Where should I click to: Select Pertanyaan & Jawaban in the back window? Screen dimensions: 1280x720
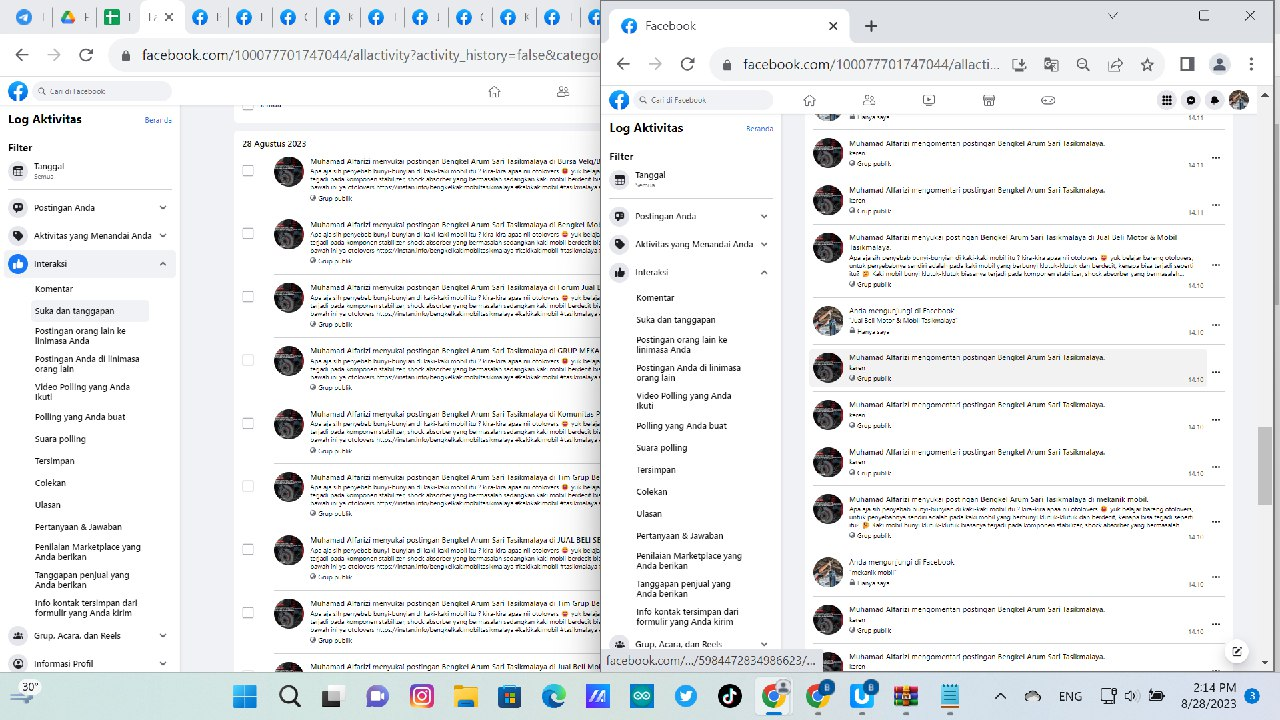point(78,527)
